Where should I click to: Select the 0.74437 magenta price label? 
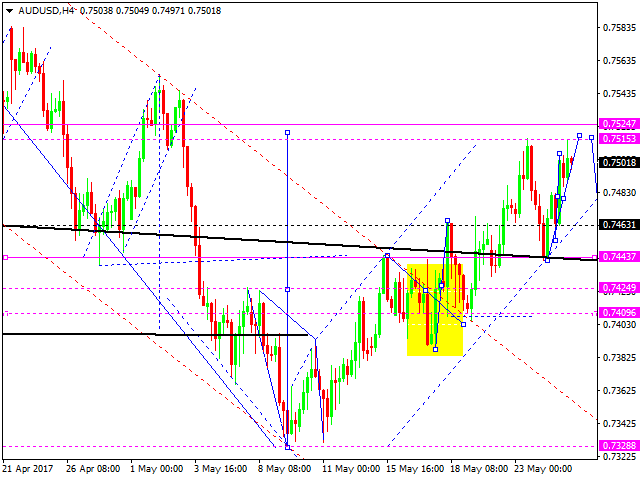coord(619,257)
